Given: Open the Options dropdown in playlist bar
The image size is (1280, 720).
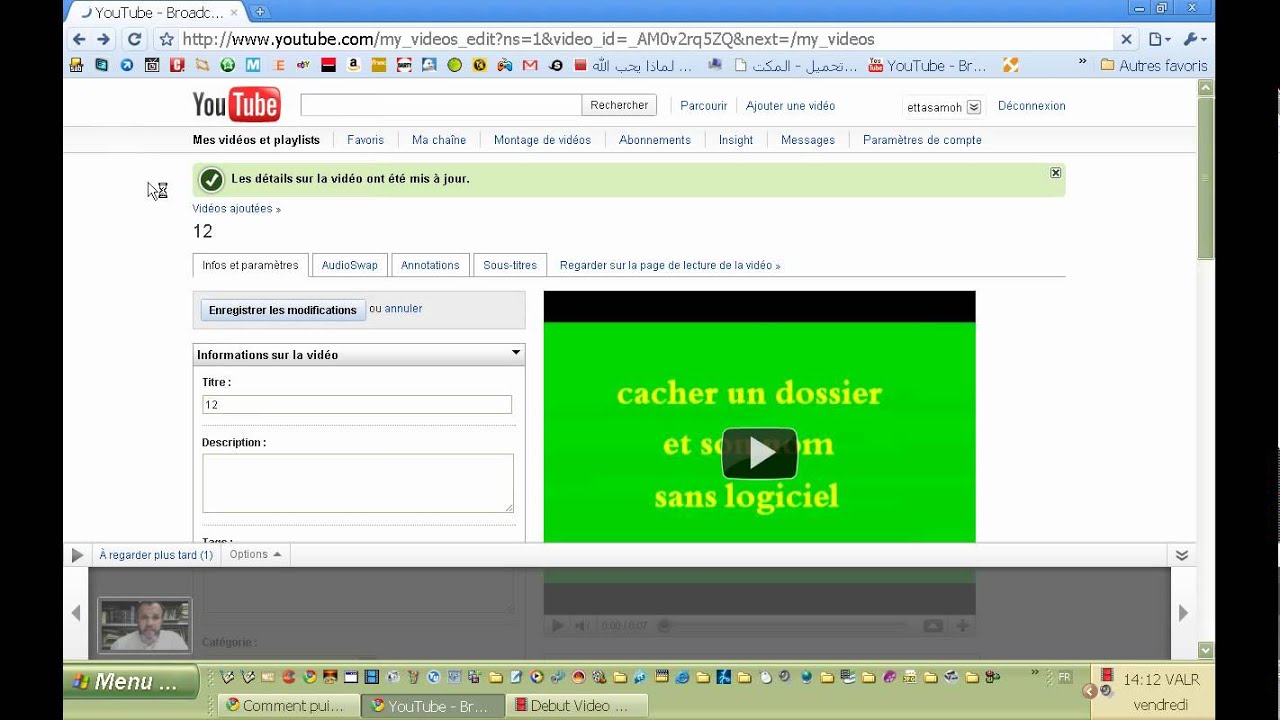Looking at the screenshot, I should point(255,554).
